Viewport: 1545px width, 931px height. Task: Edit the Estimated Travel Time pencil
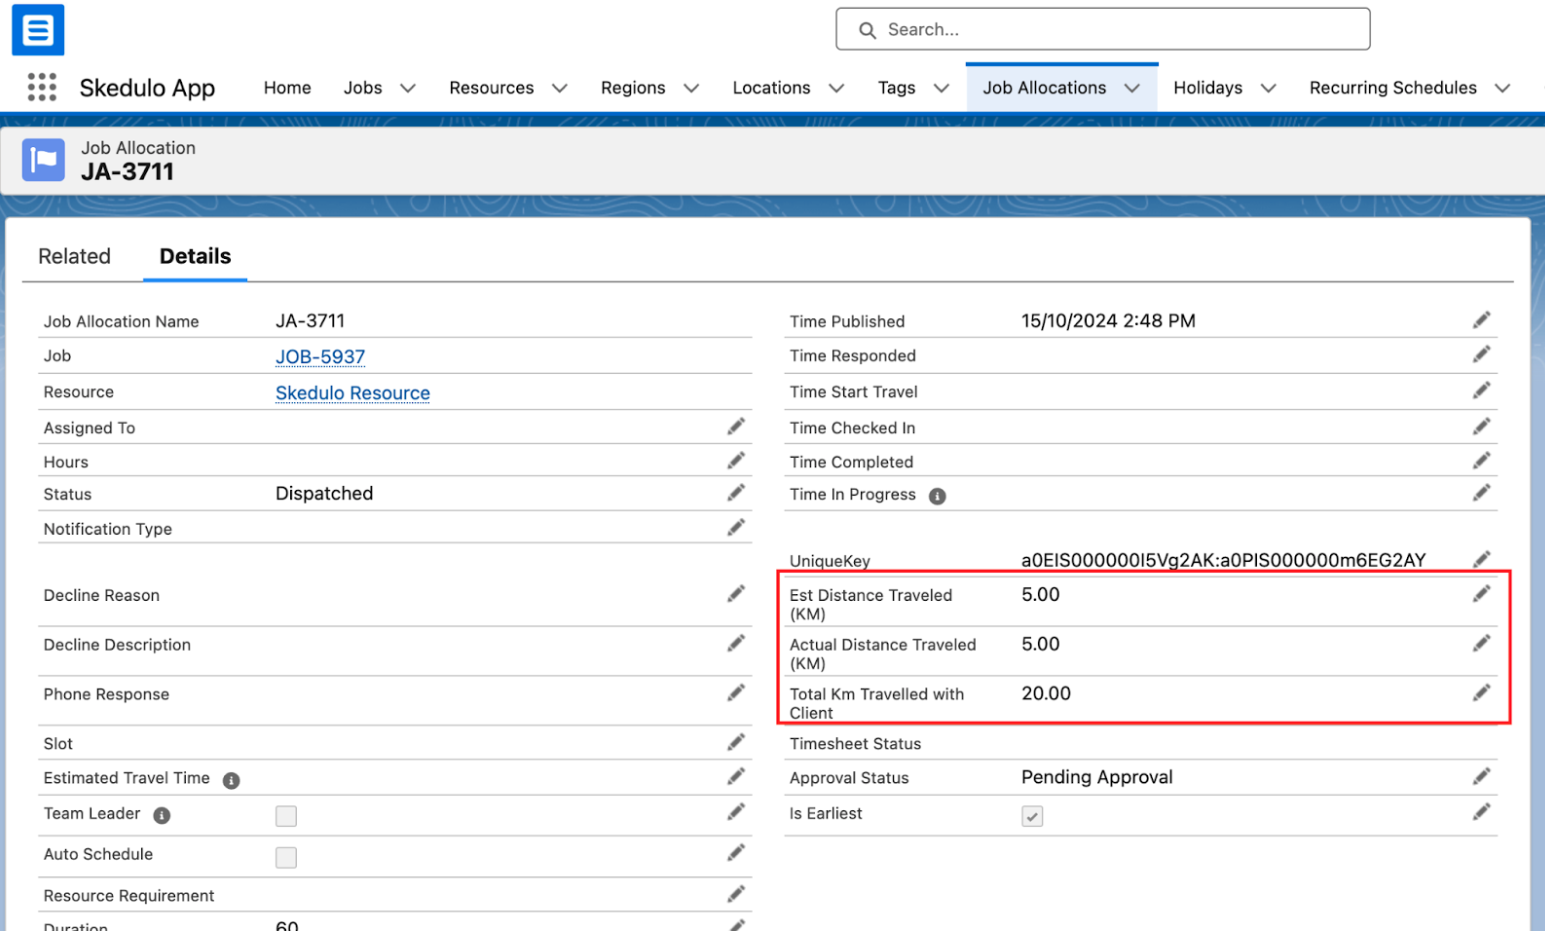(x=736, y=777)
